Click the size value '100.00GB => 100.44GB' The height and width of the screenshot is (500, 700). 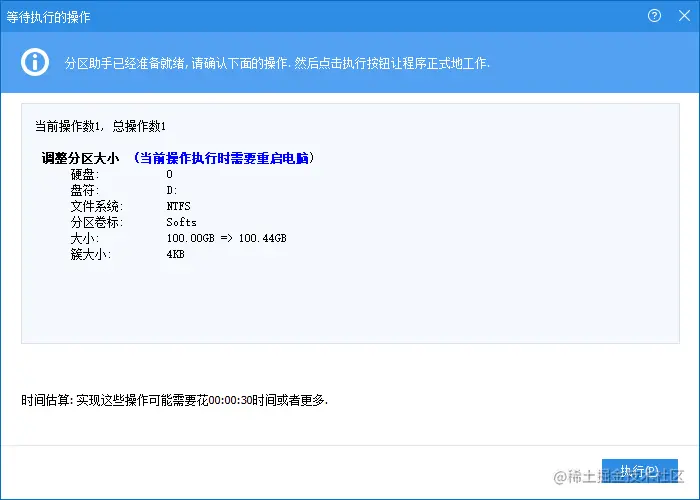tap(226, 238)
